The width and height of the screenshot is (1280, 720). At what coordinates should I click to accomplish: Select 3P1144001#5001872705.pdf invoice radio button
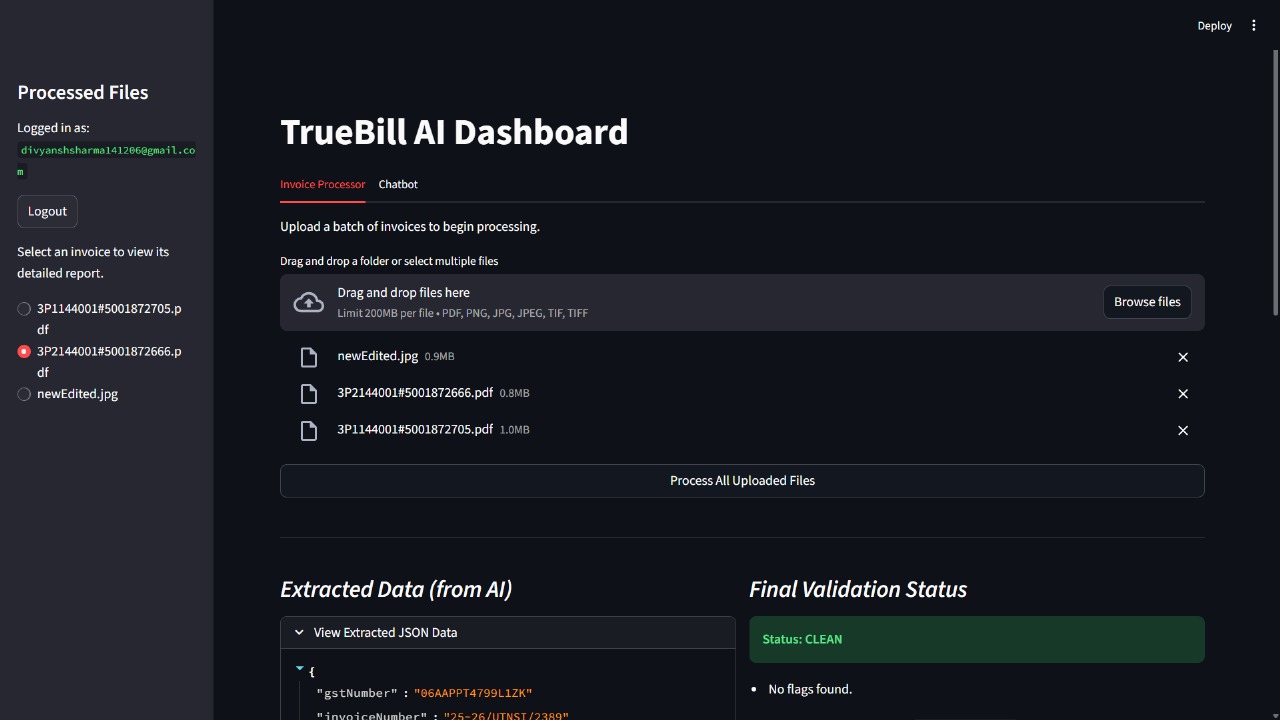pos(24,309)
